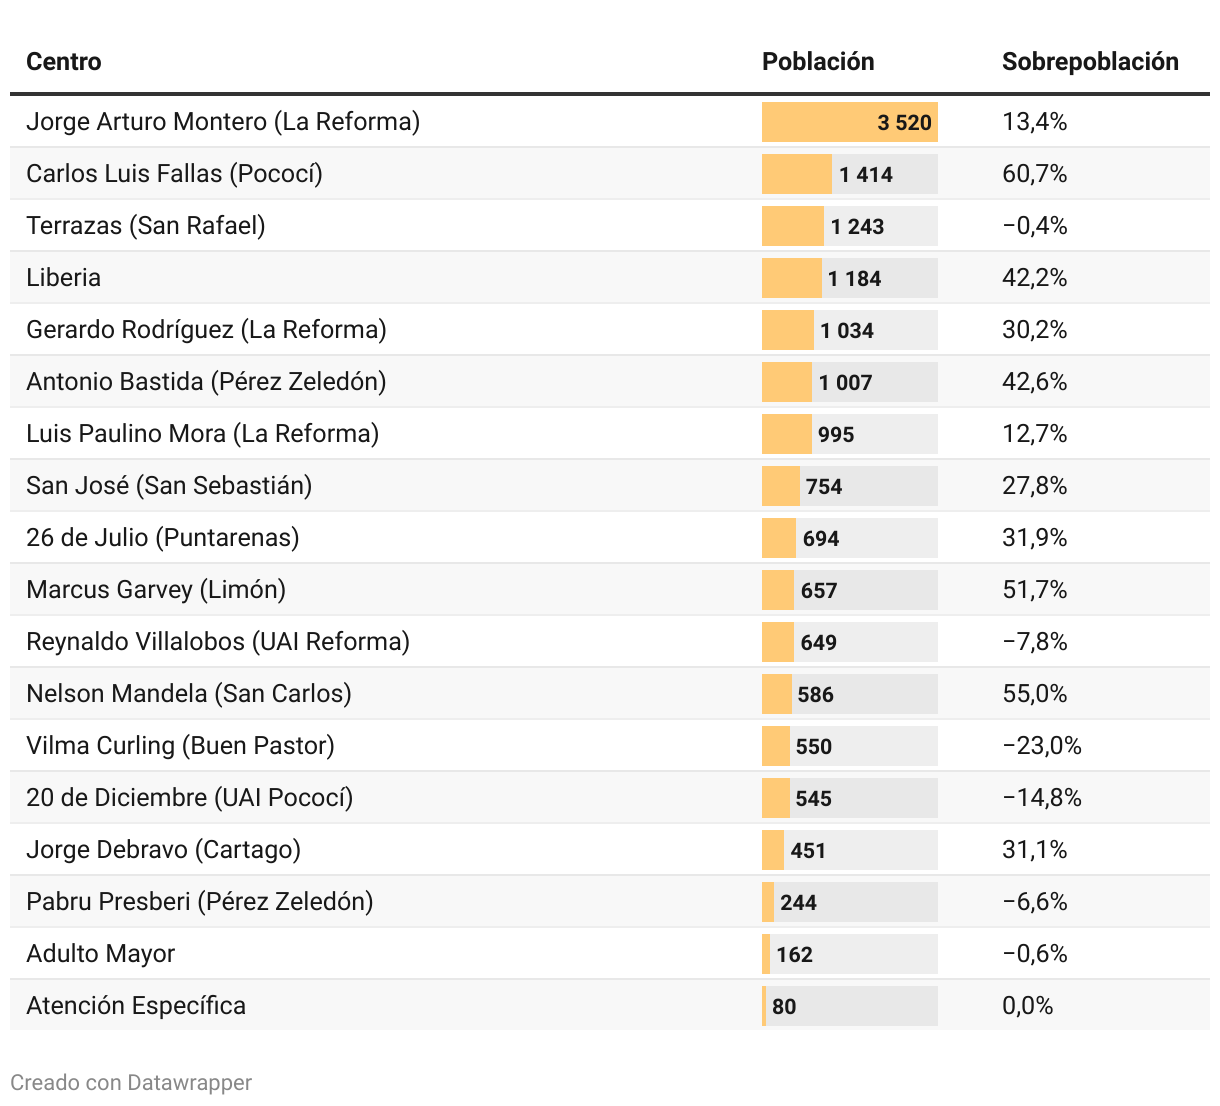Select the −23,0% overpopulation value
This screenshot has height=1106, width=1220.
pyautogui.click(x=1042, y=746)
